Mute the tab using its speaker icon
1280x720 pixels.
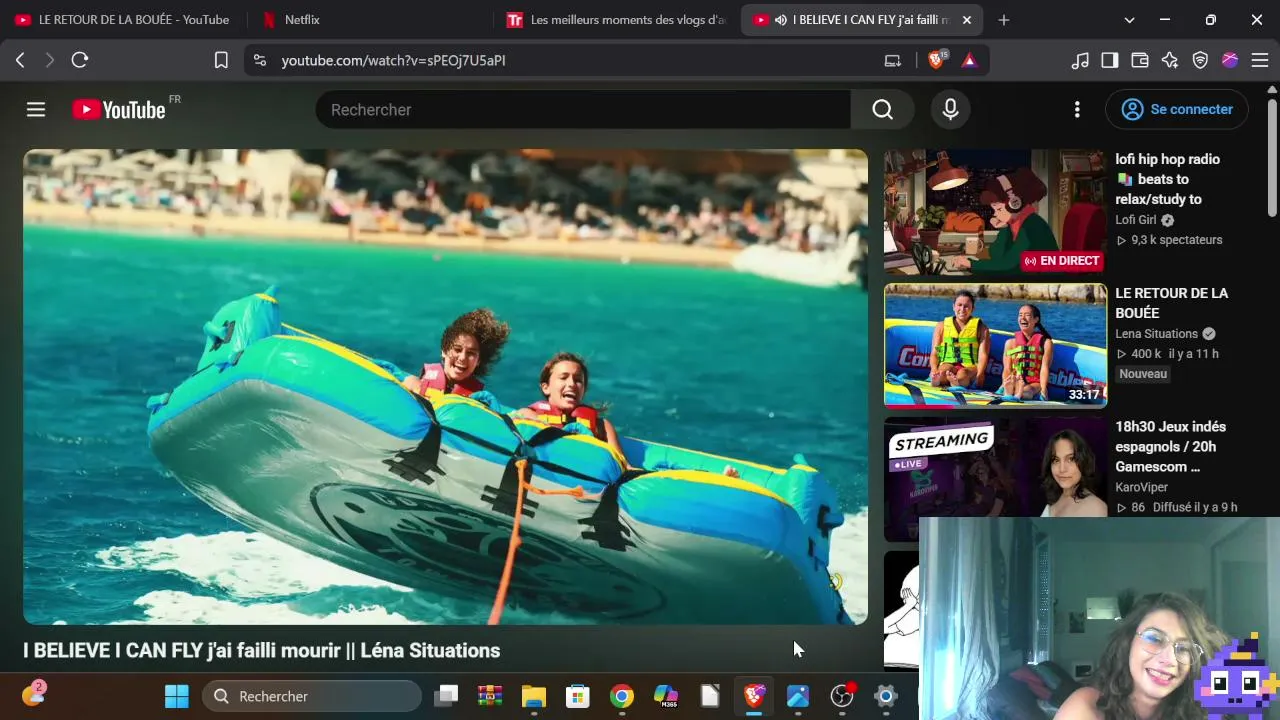click(x=781, y=20)
